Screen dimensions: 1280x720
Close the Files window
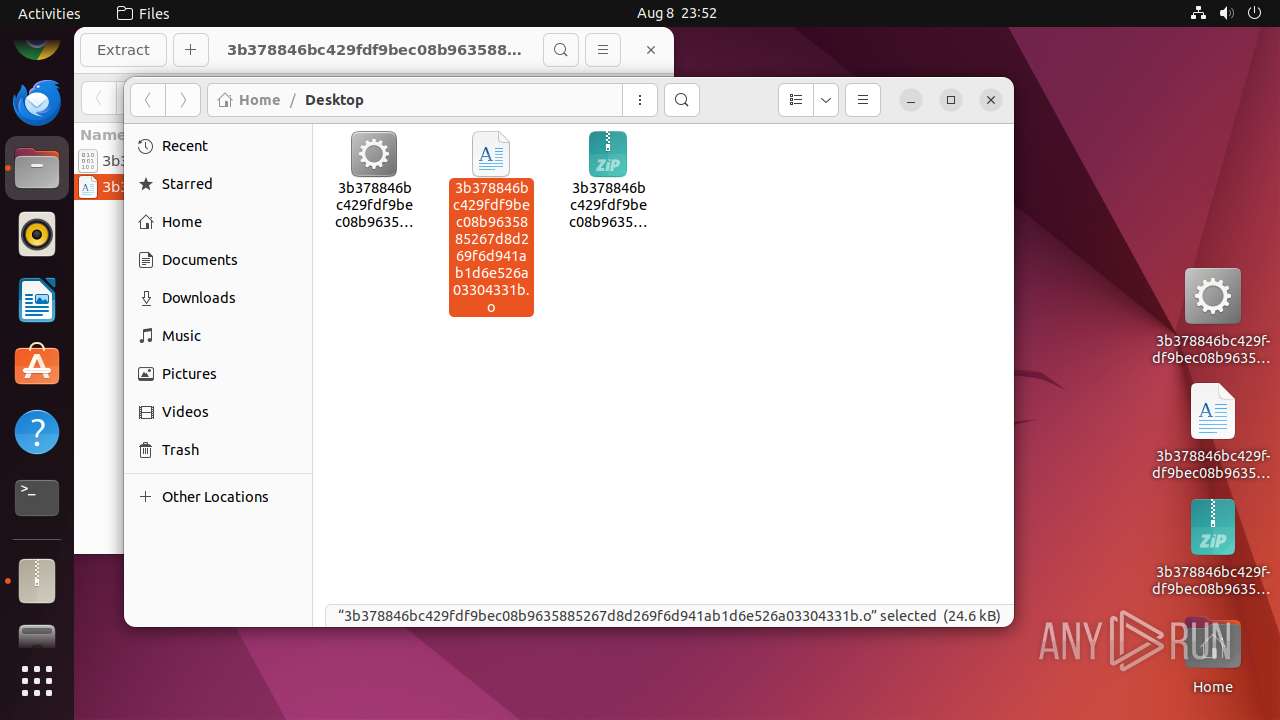(x=991, y=100)
